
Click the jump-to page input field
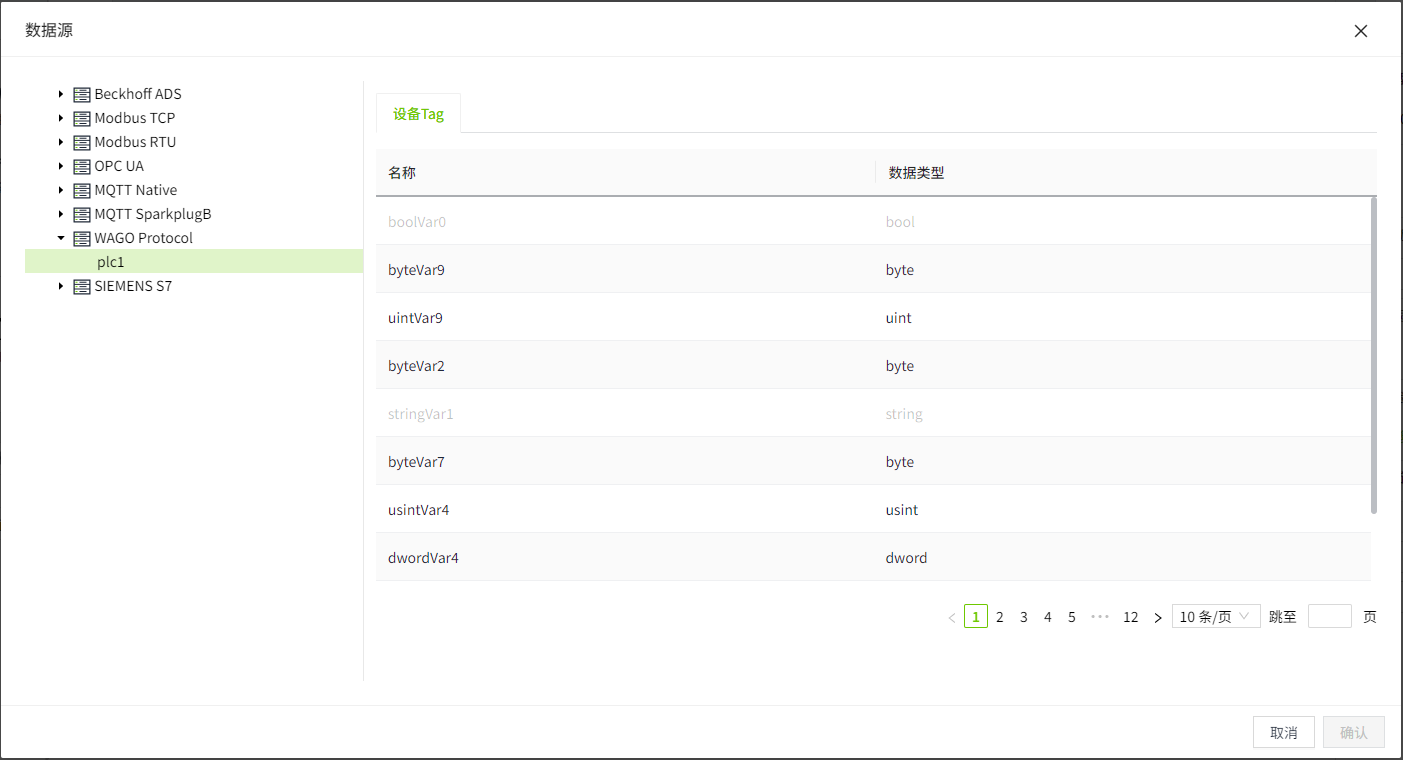click(x=1329, y=616)
